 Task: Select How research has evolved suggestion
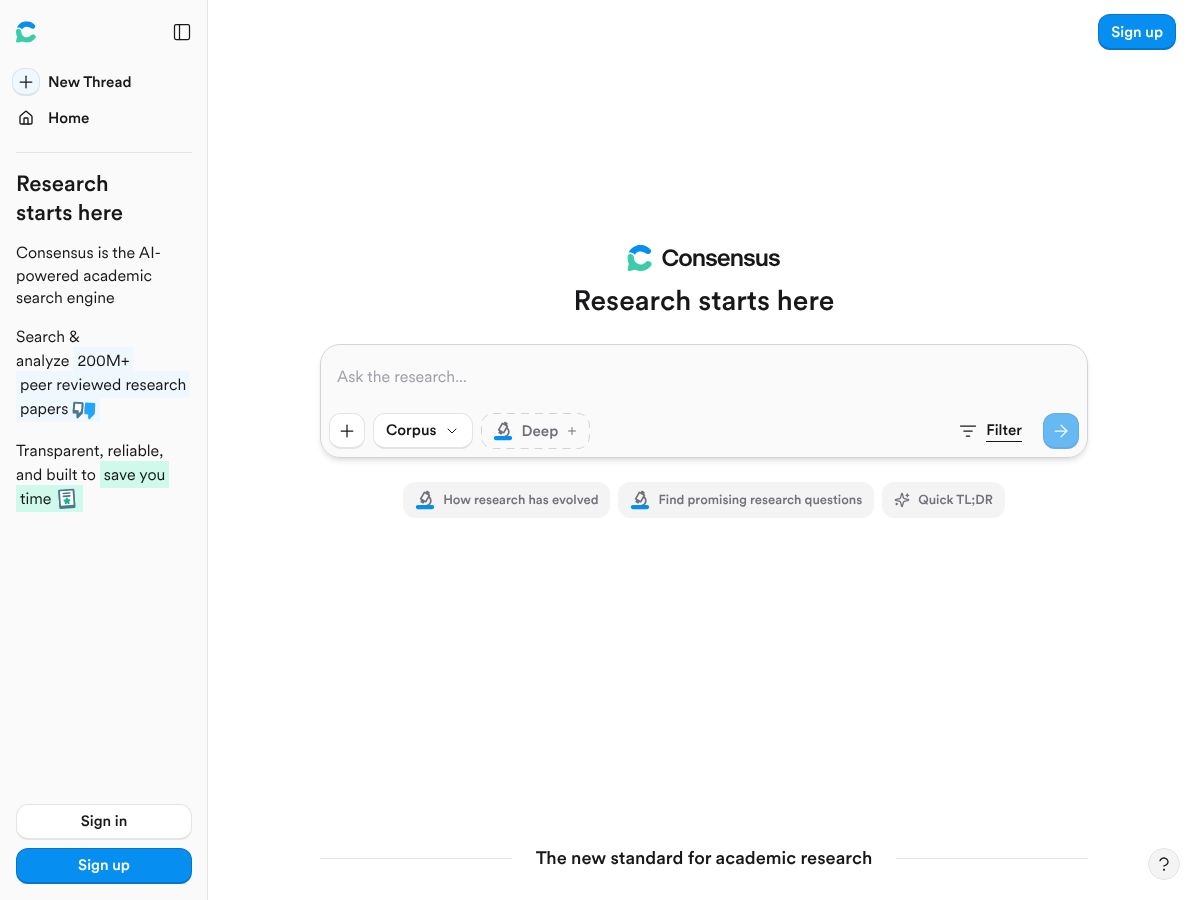coord(506,500)
